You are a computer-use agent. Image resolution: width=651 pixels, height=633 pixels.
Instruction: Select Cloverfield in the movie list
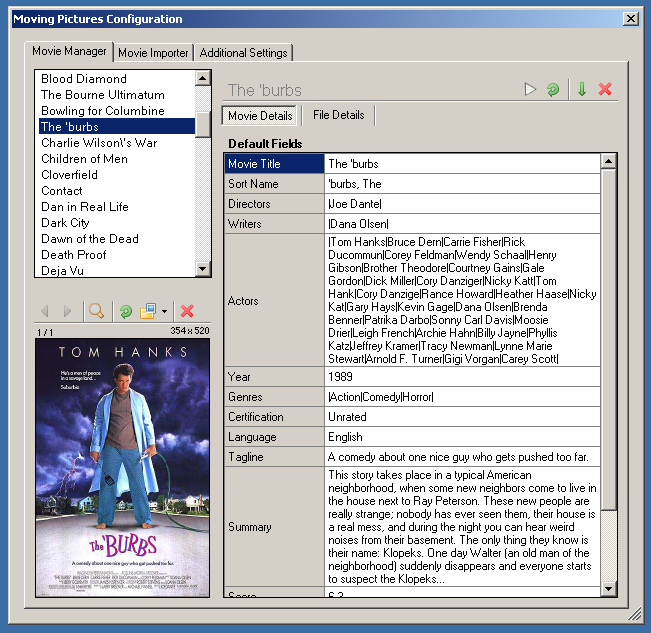tap(69, 175)
